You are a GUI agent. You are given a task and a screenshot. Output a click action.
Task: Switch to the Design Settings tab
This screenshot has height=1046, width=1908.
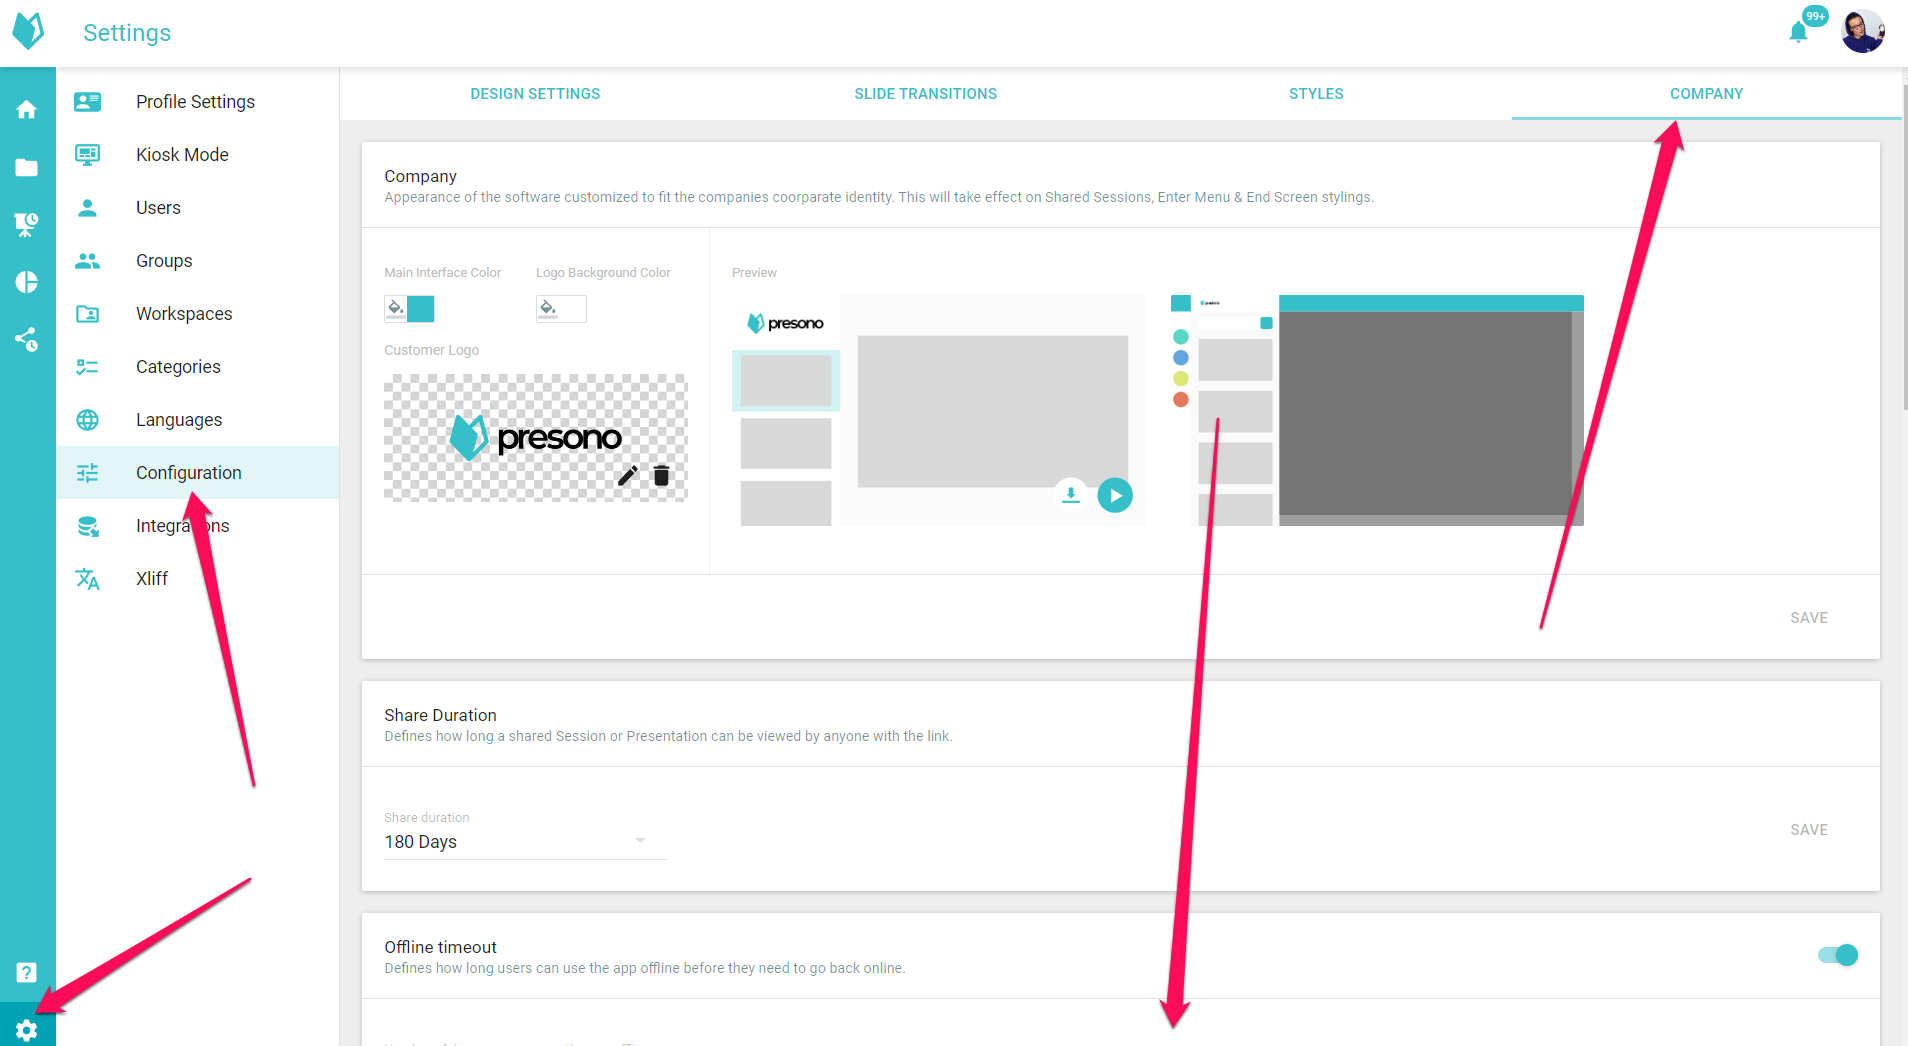pos(535,94)
